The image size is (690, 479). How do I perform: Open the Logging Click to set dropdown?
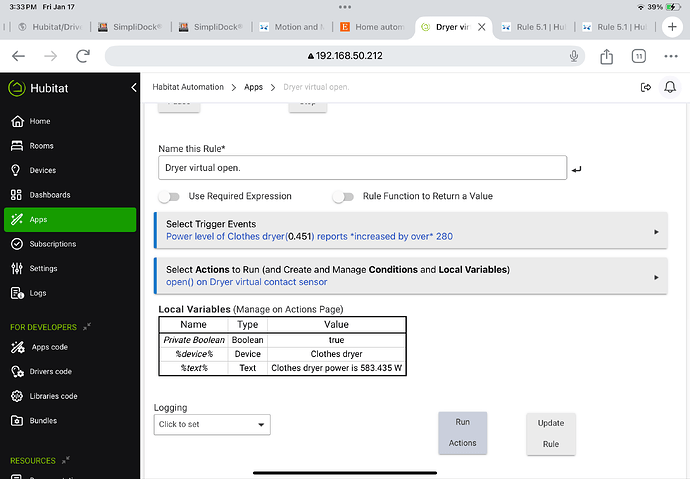tap(212, 424)
